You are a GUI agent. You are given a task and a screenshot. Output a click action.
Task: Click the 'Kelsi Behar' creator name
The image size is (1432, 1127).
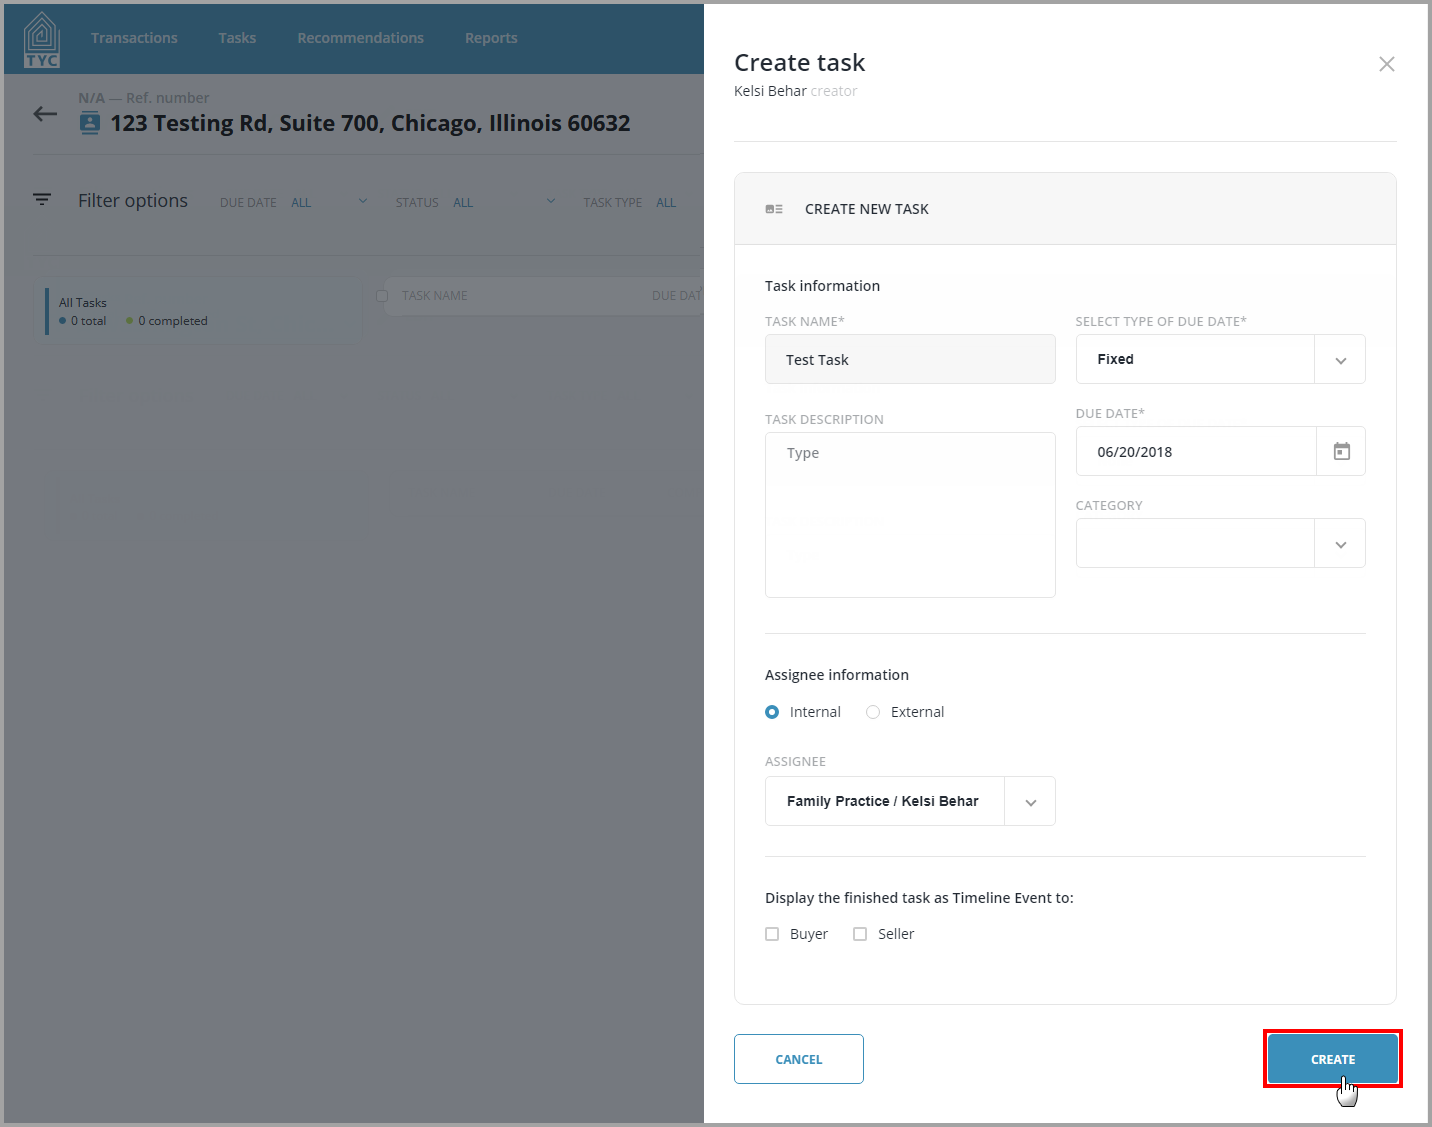770,91
